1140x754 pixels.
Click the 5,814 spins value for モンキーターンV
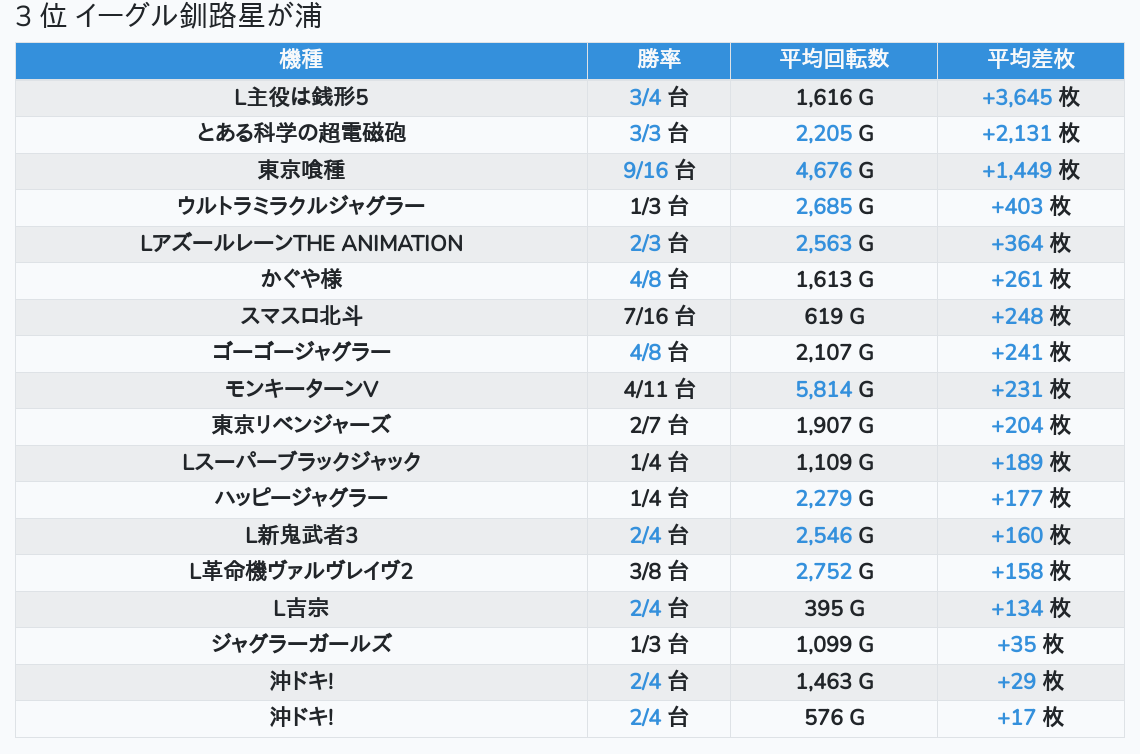(x=824, y=389)
